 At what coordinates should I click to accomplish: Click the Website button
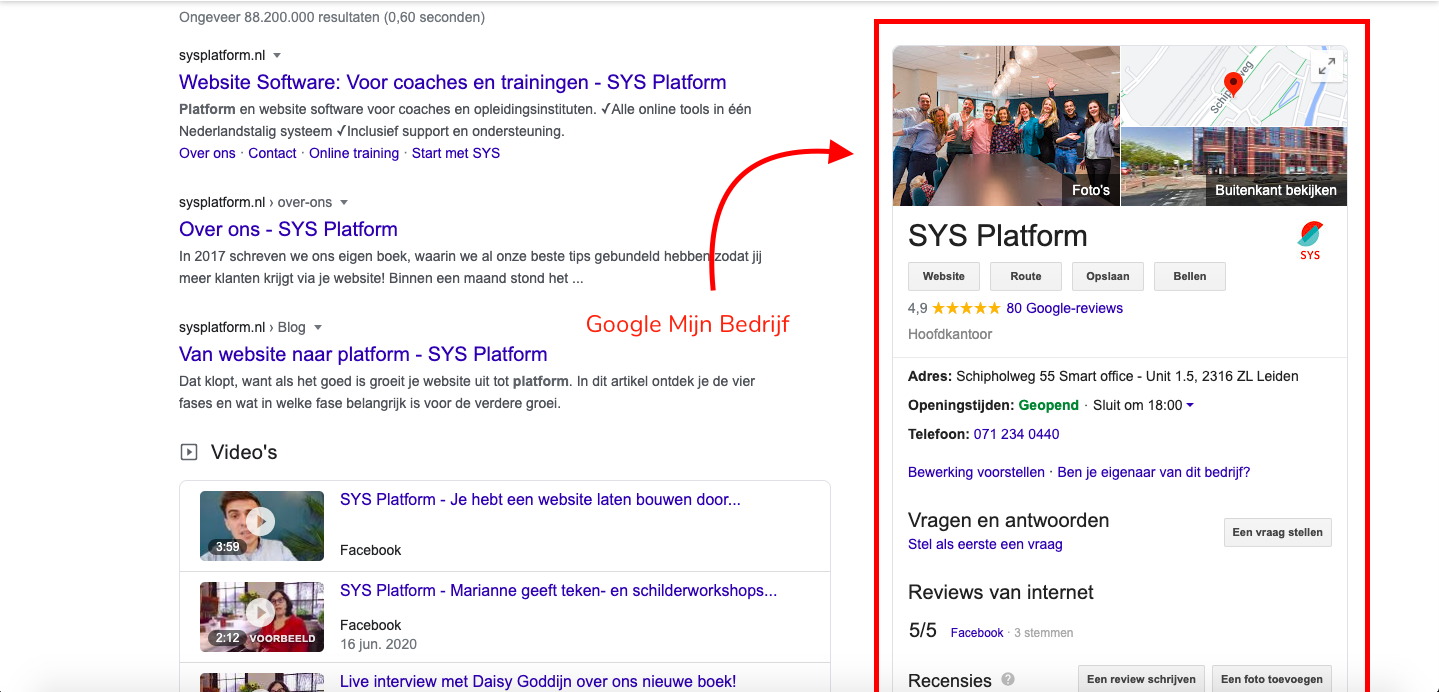[943, 276]
